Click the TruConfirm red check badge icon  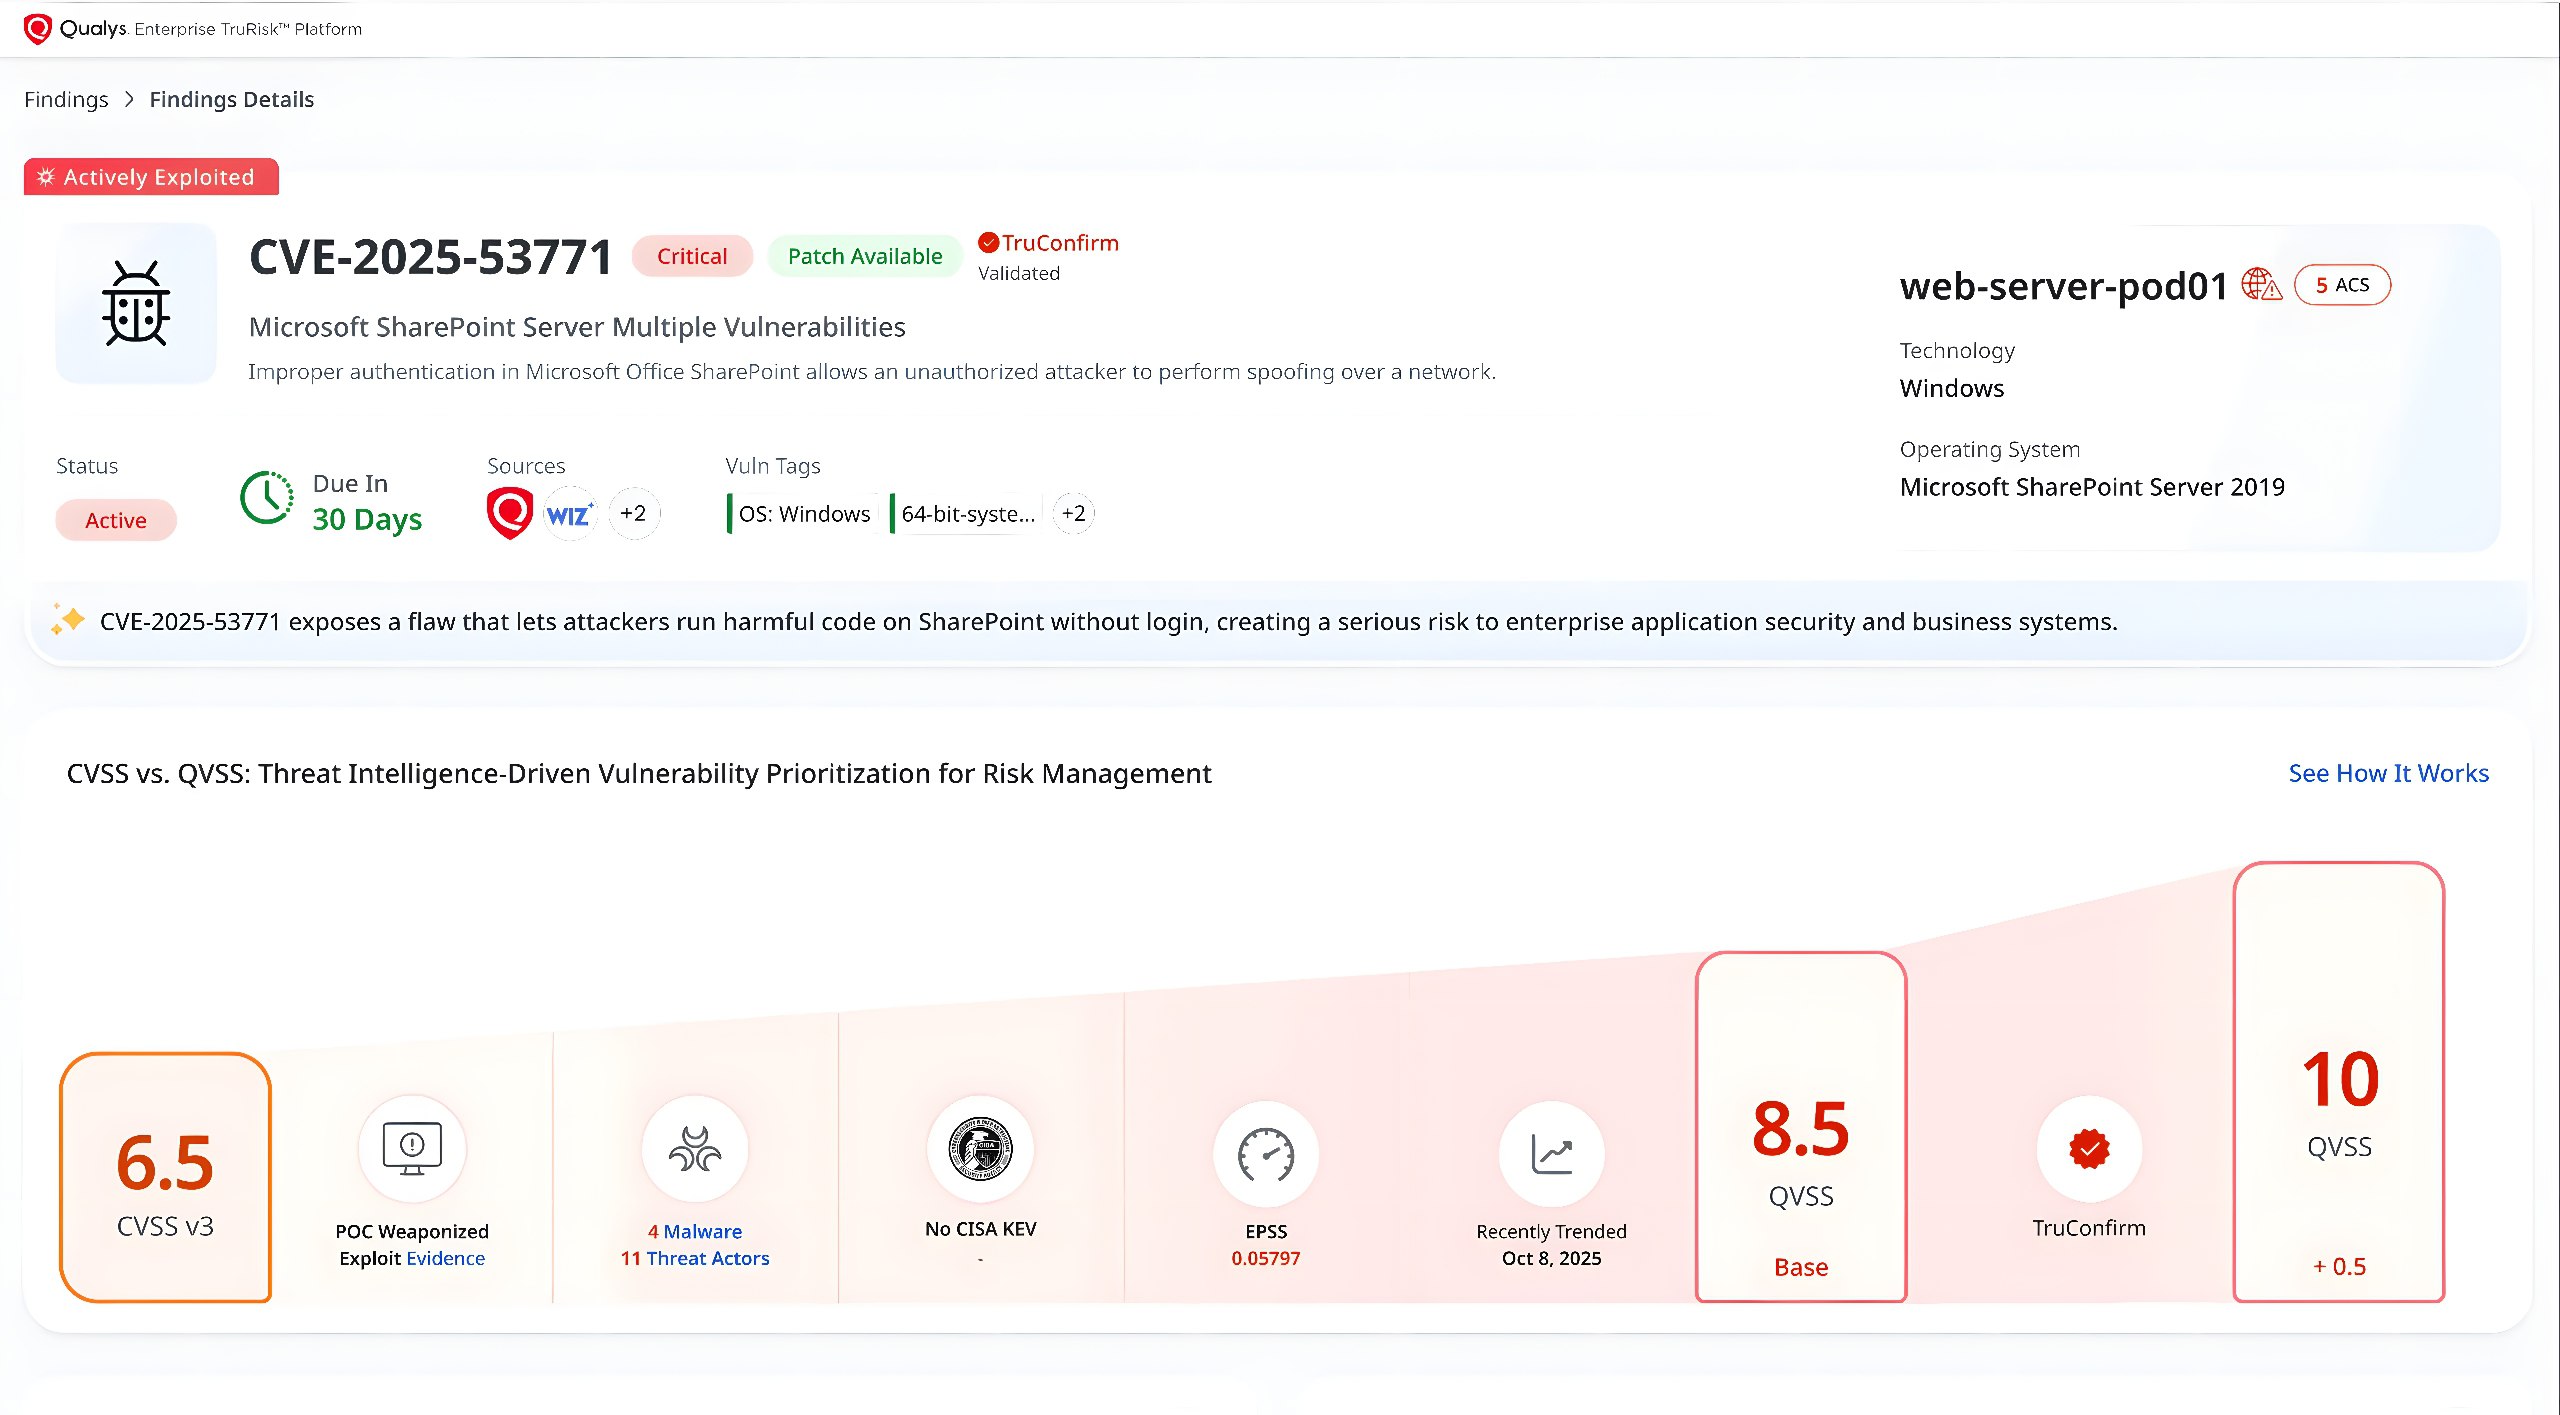(x=2089, y=1148)
